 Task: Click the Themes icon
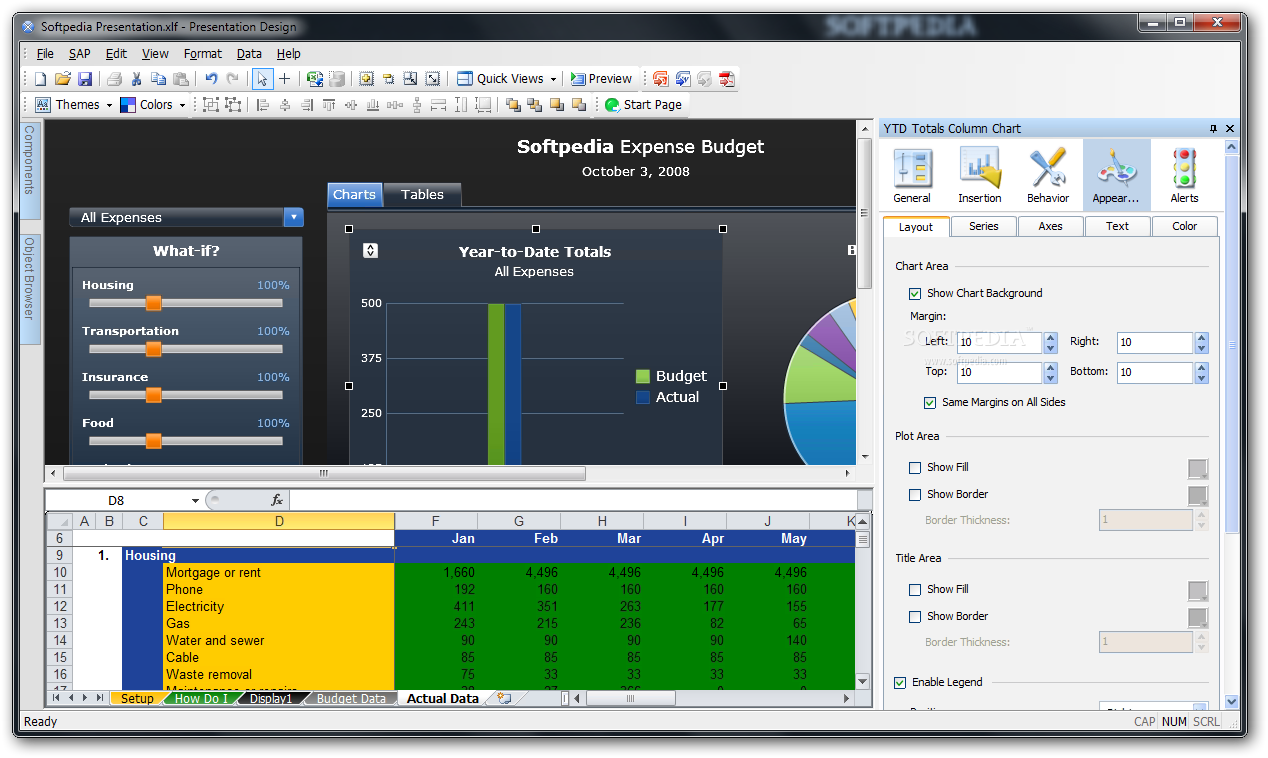coord(43,105)
